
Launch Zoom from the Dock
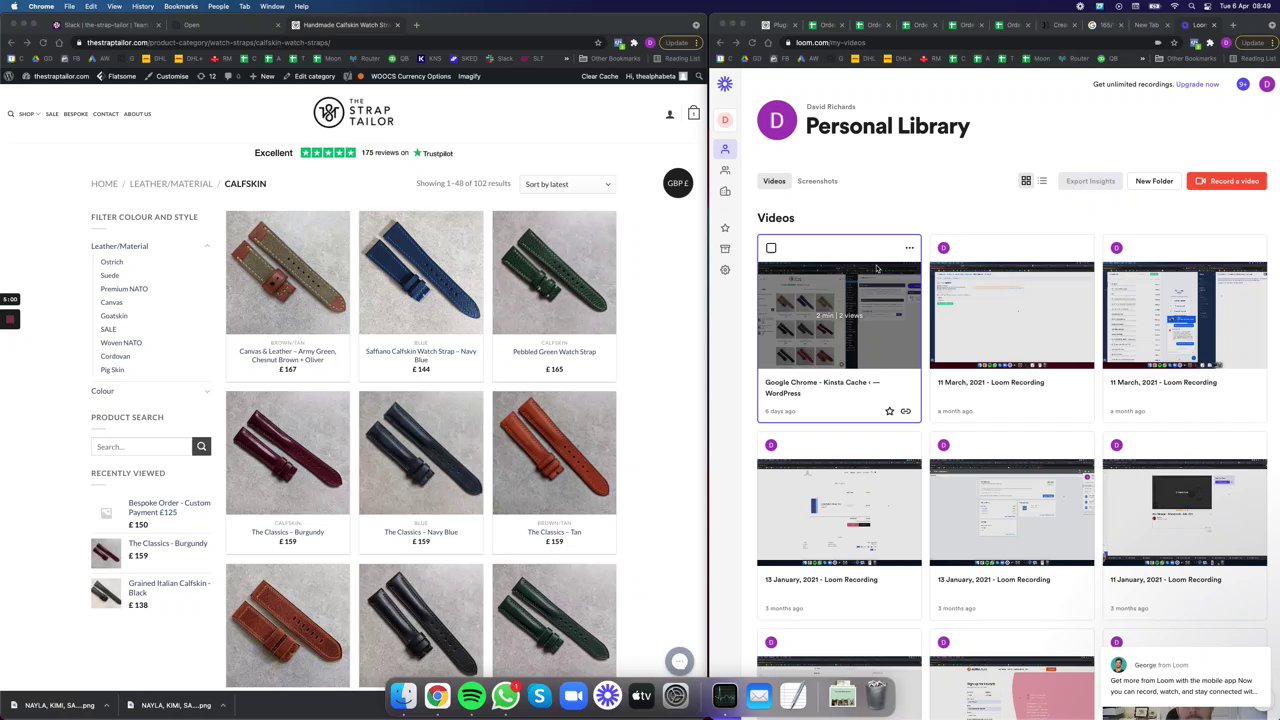tap(573, 696)
